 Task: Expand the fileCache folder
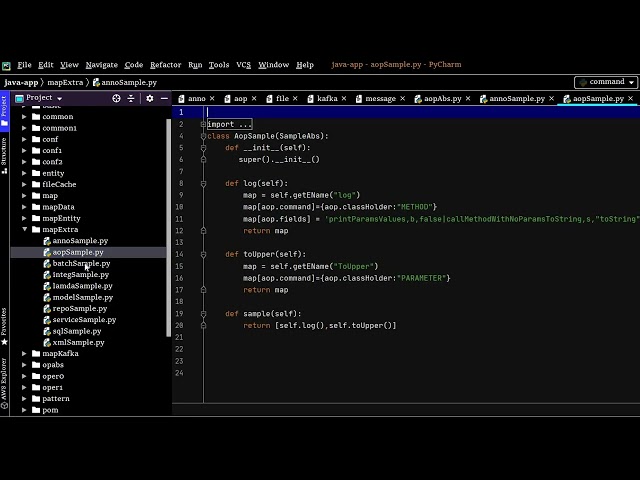pos(24,184)
